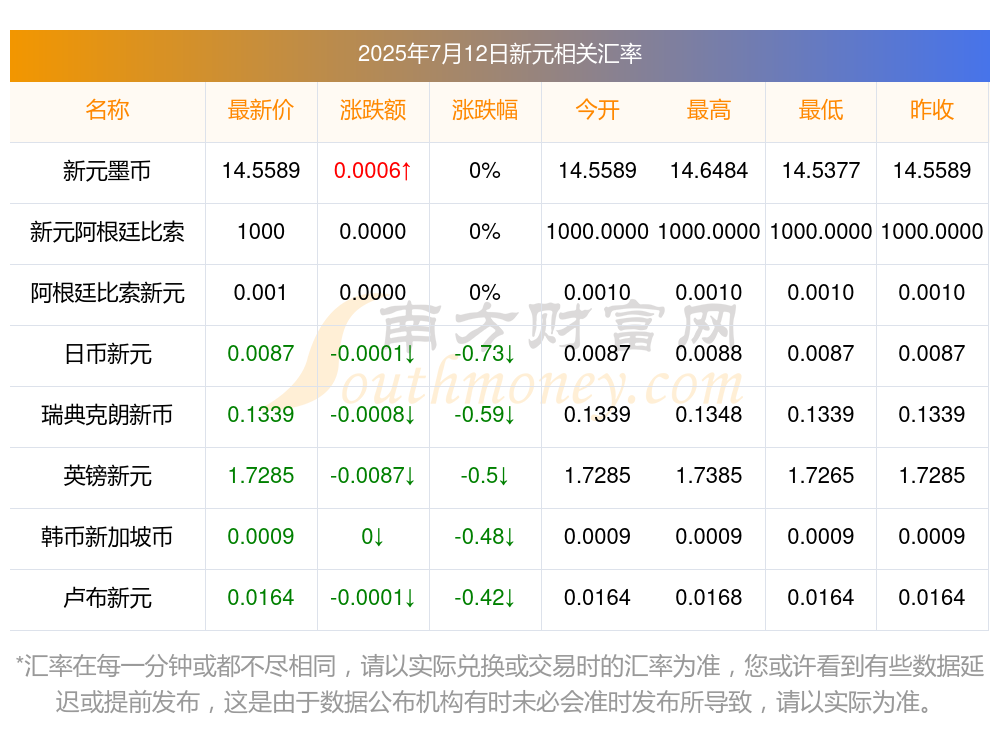The image size is (1000, 733).
Task: Select change amount -0.0087↓
Action: (x=373, y=475)
